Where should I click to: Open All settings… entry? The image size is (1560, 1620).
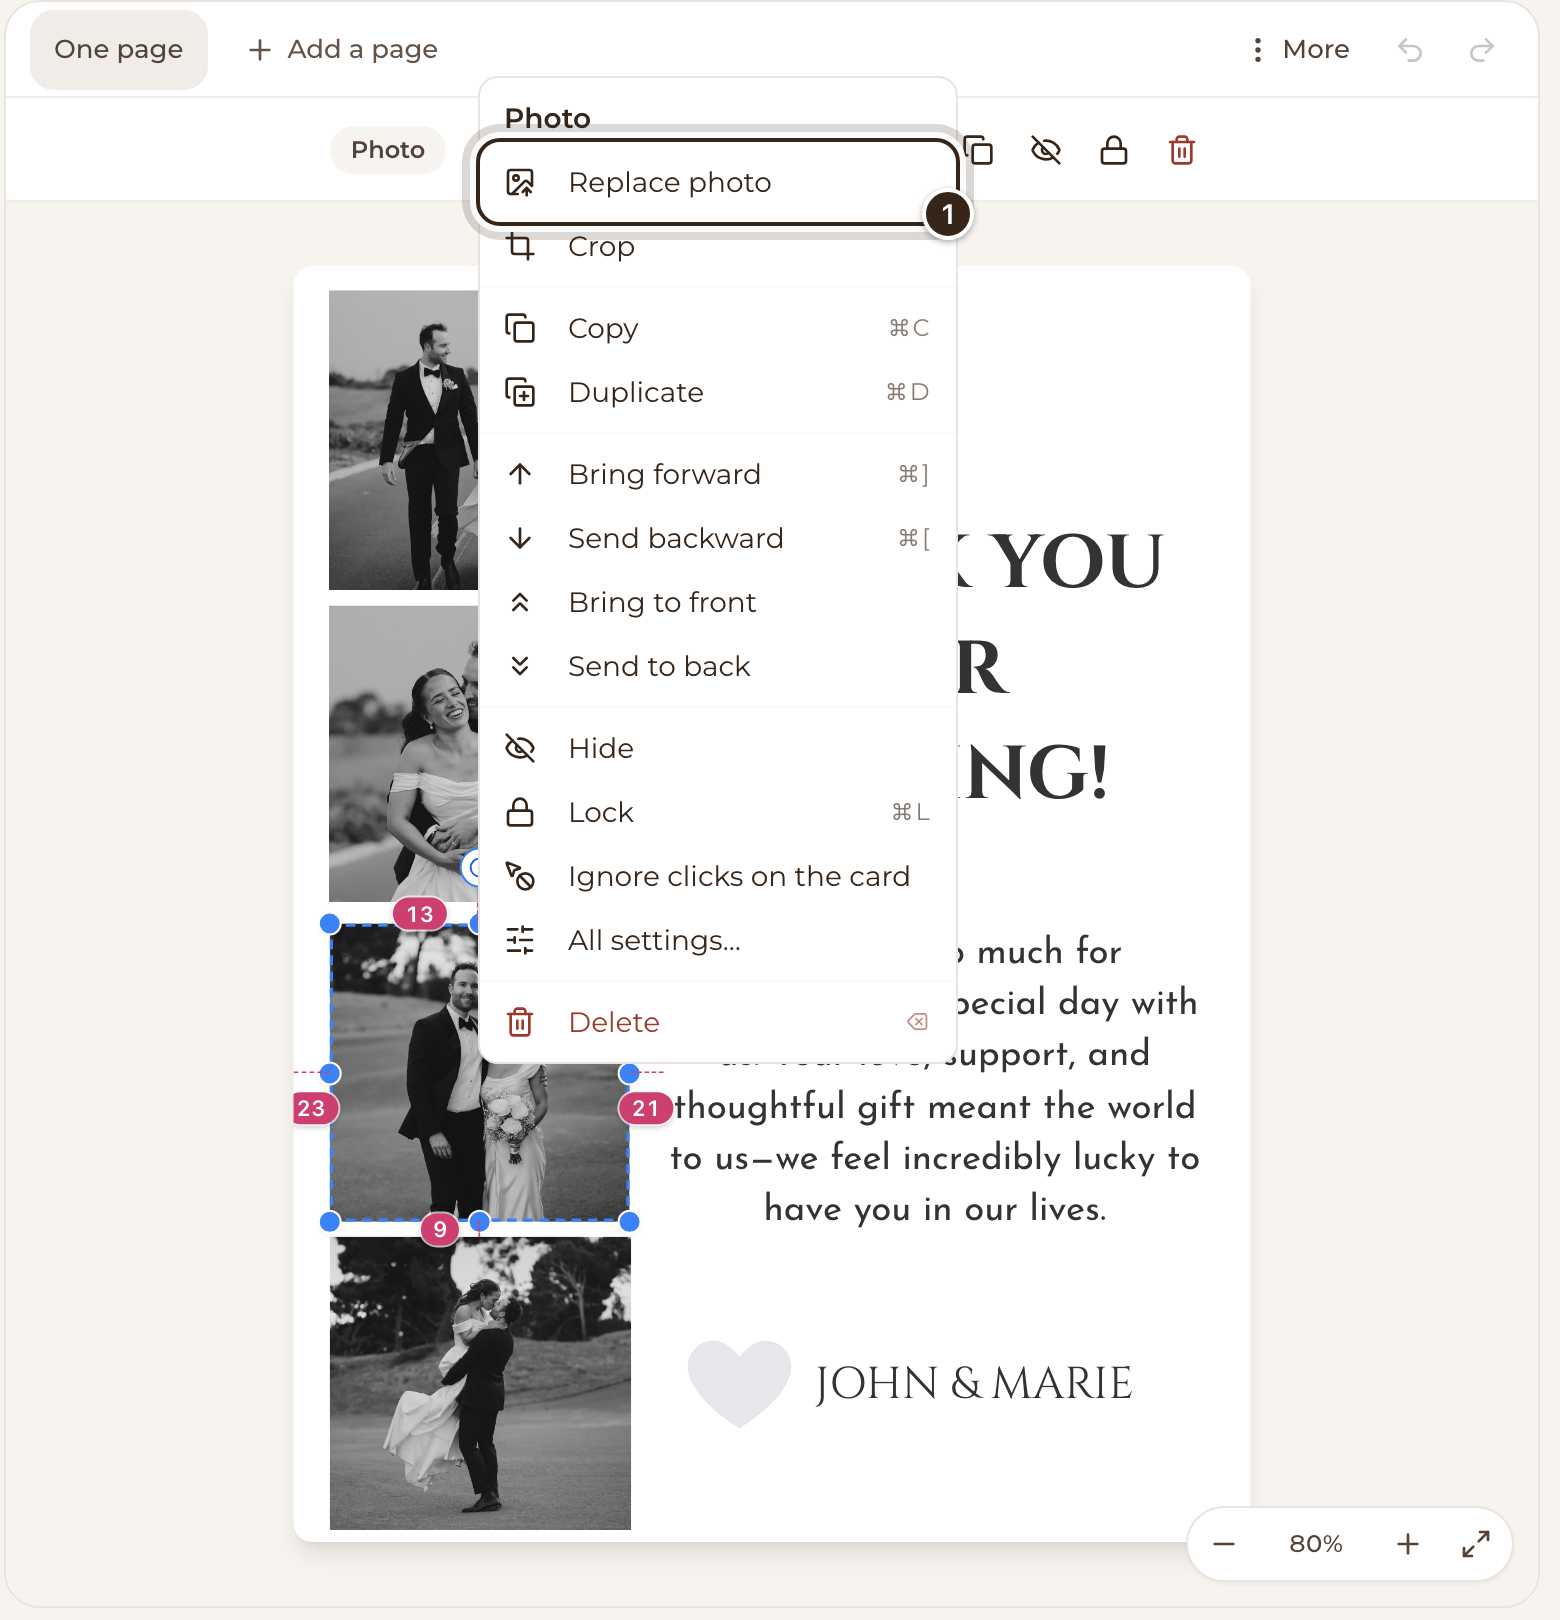pyautogui.click(x=717, y=940)
